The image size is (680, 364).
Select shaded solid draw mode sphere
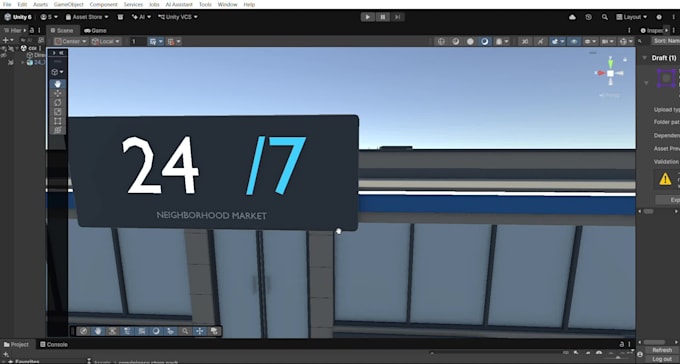tap(470, 41)
